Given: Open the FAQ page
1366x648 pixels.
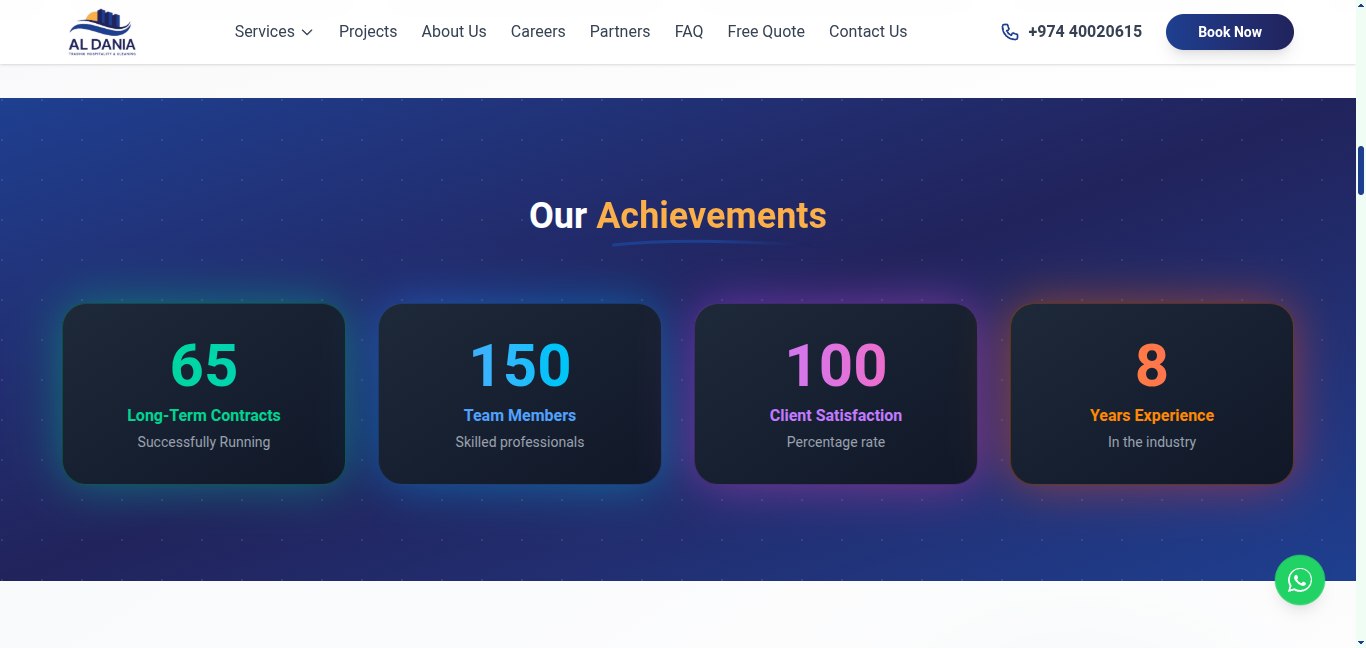Looking at the screenshot, I should coord(689,32).
